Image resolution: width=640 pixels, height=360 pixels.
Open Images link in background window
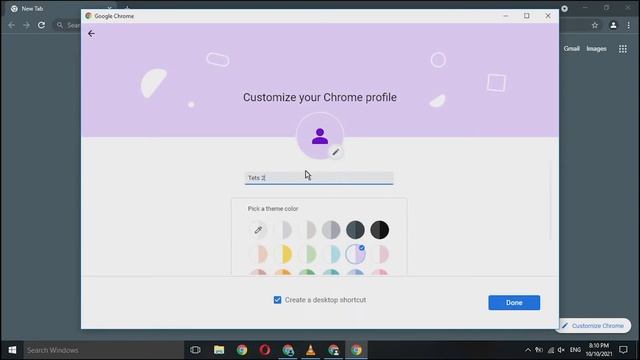(x=596, y=49)
